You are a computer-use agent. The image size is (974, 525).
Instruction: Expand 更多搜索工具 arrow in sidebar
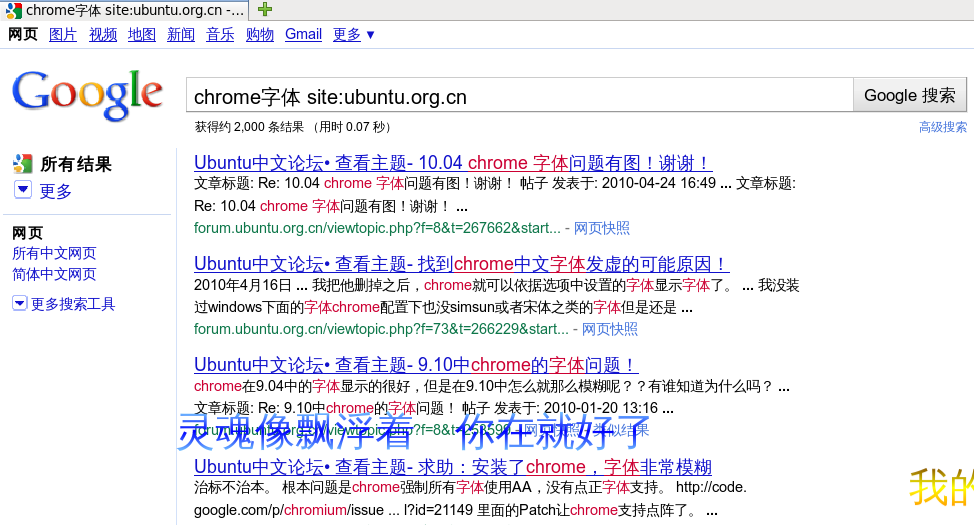(19, 303)
